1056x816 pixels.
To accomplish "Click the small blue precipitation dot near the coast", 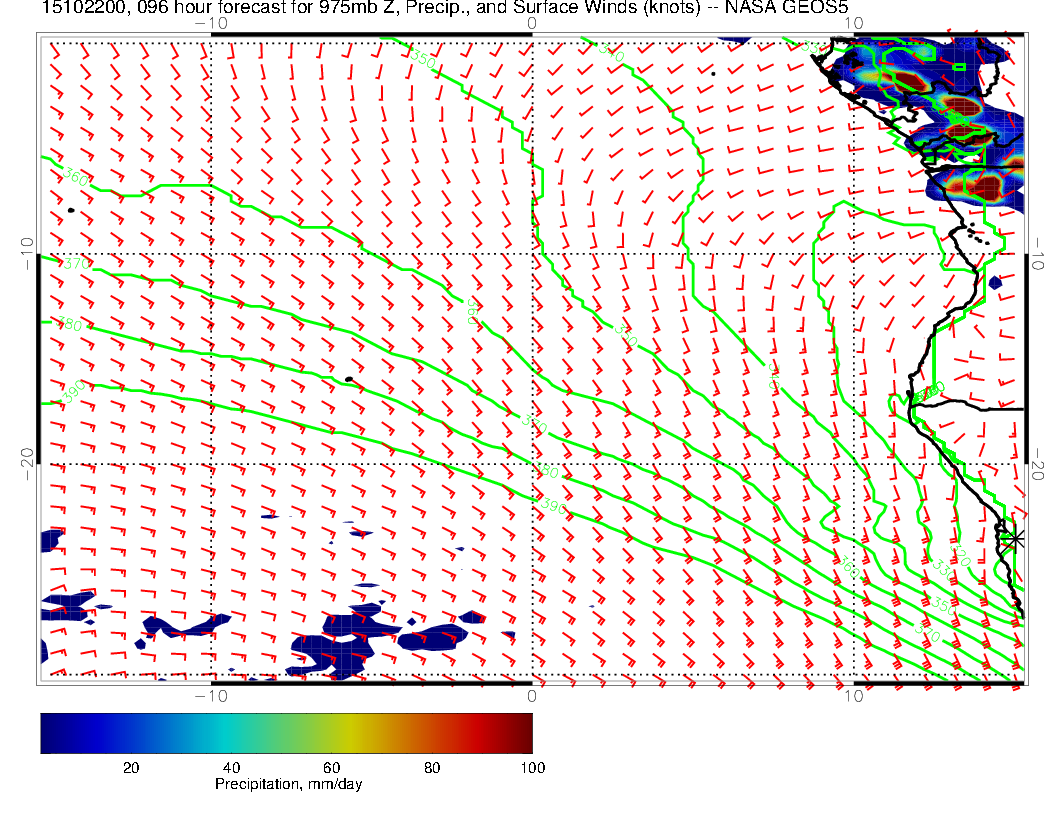I will click(x=995, y=283).
